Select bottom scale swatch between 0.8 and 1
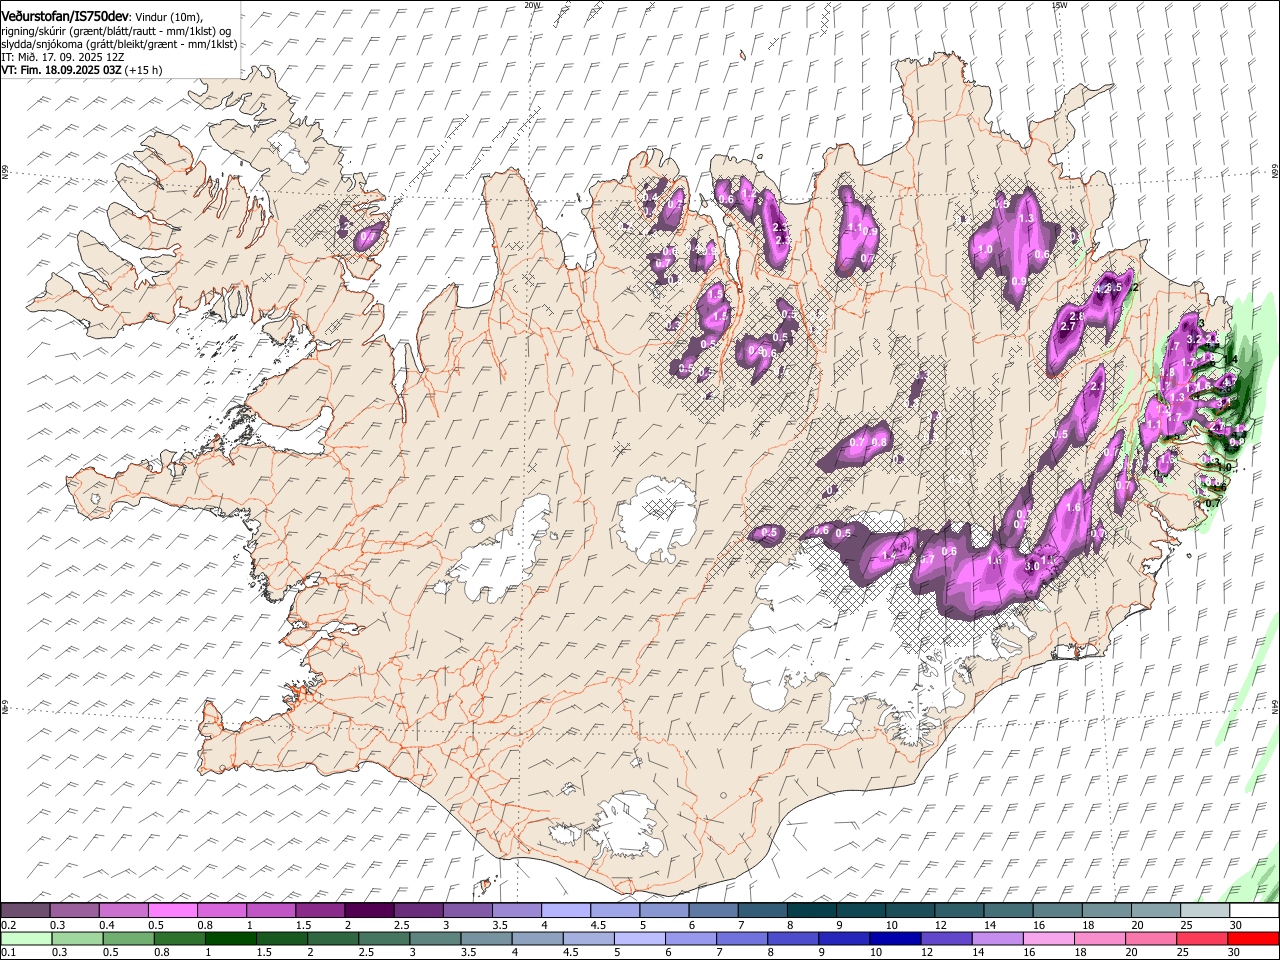 tap(179, 938)
